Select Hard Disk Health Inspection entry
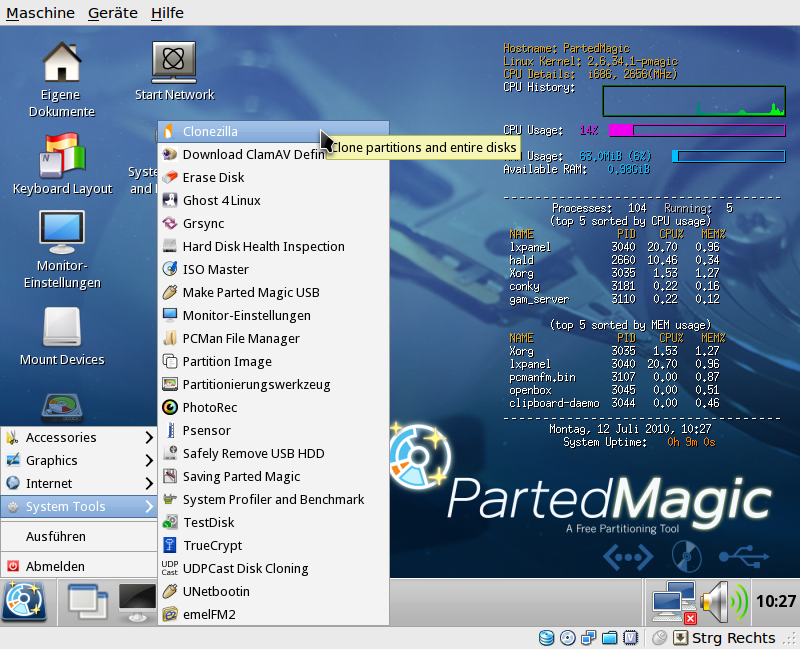This screenshot has height=649, width=800. [263, 246]
